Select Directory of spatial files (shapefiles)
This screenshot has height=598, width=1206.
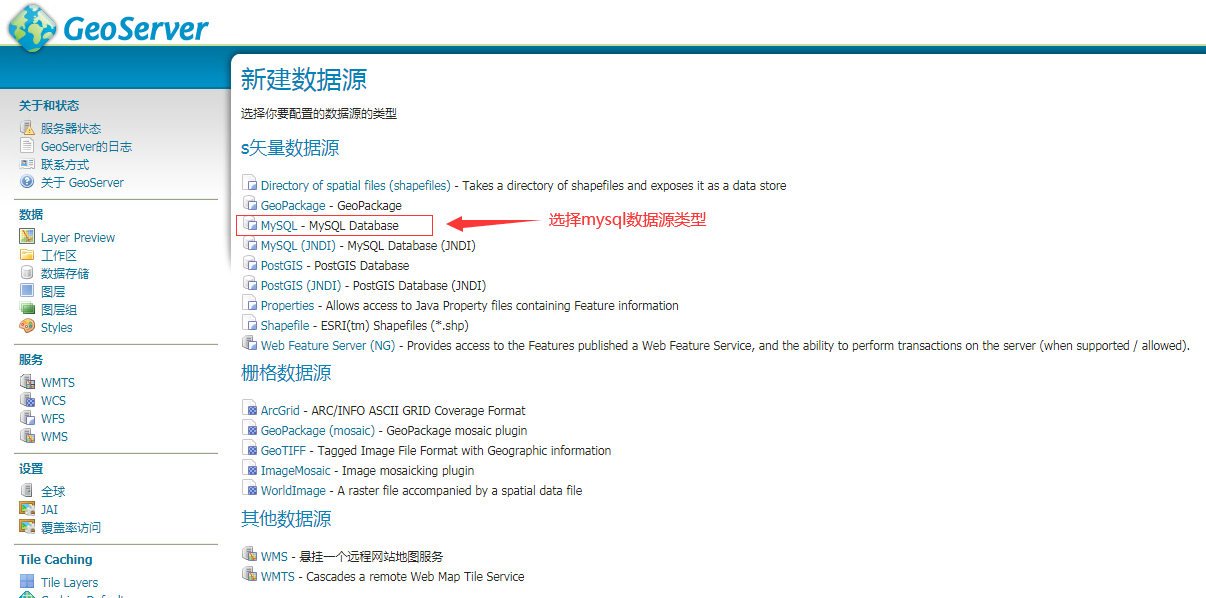356,185
